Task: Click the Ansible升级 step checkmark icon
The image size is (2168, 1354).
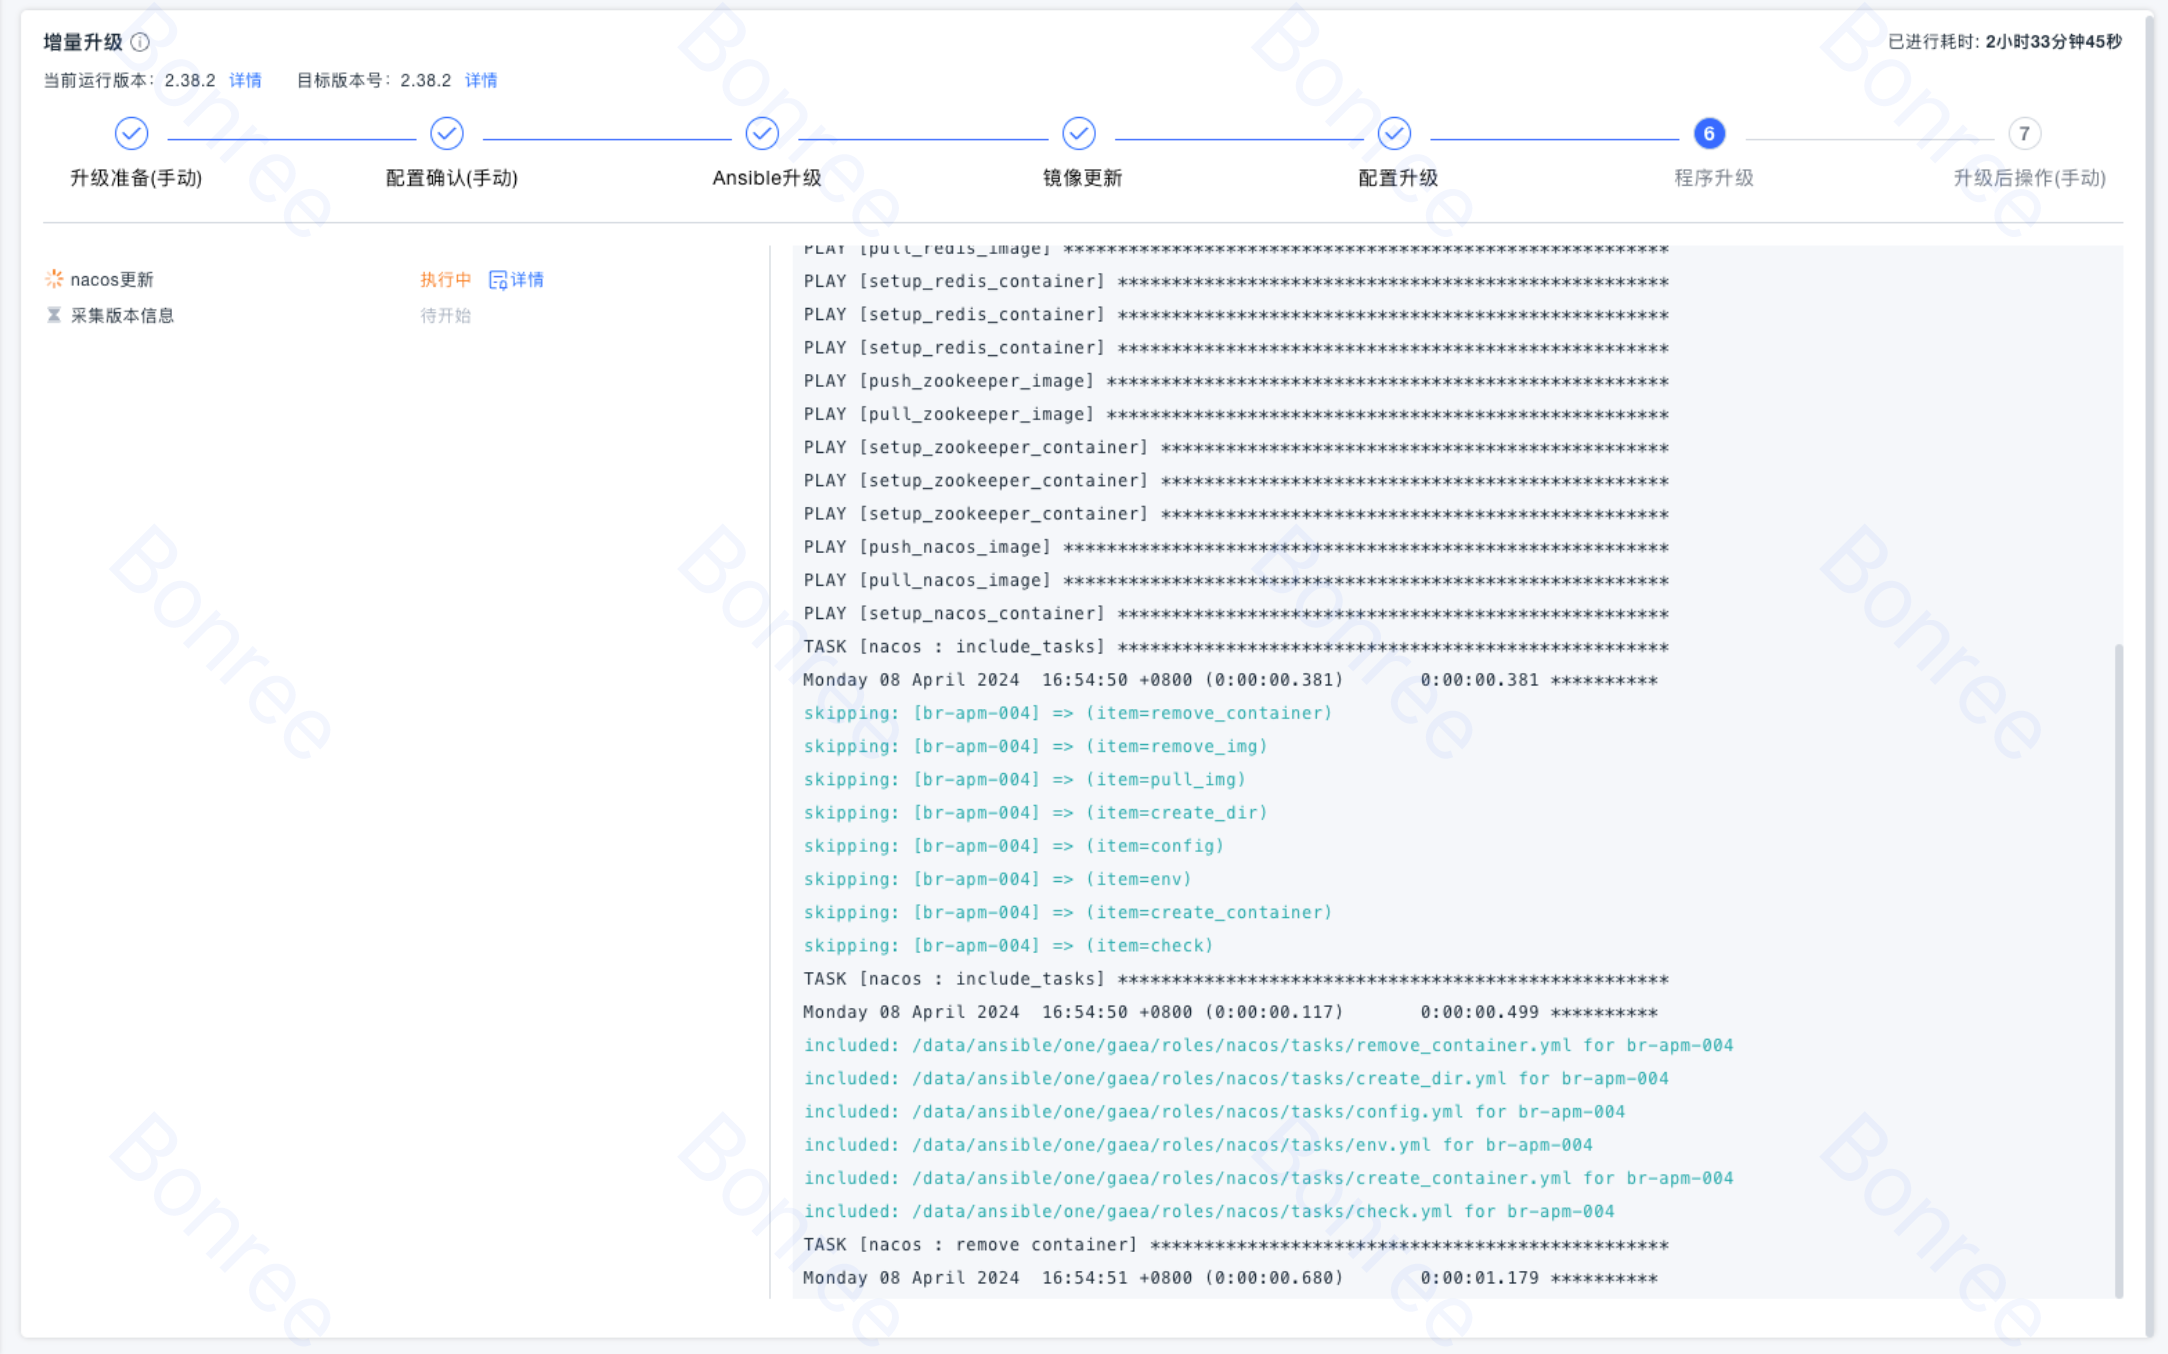Action: [762, 133]
